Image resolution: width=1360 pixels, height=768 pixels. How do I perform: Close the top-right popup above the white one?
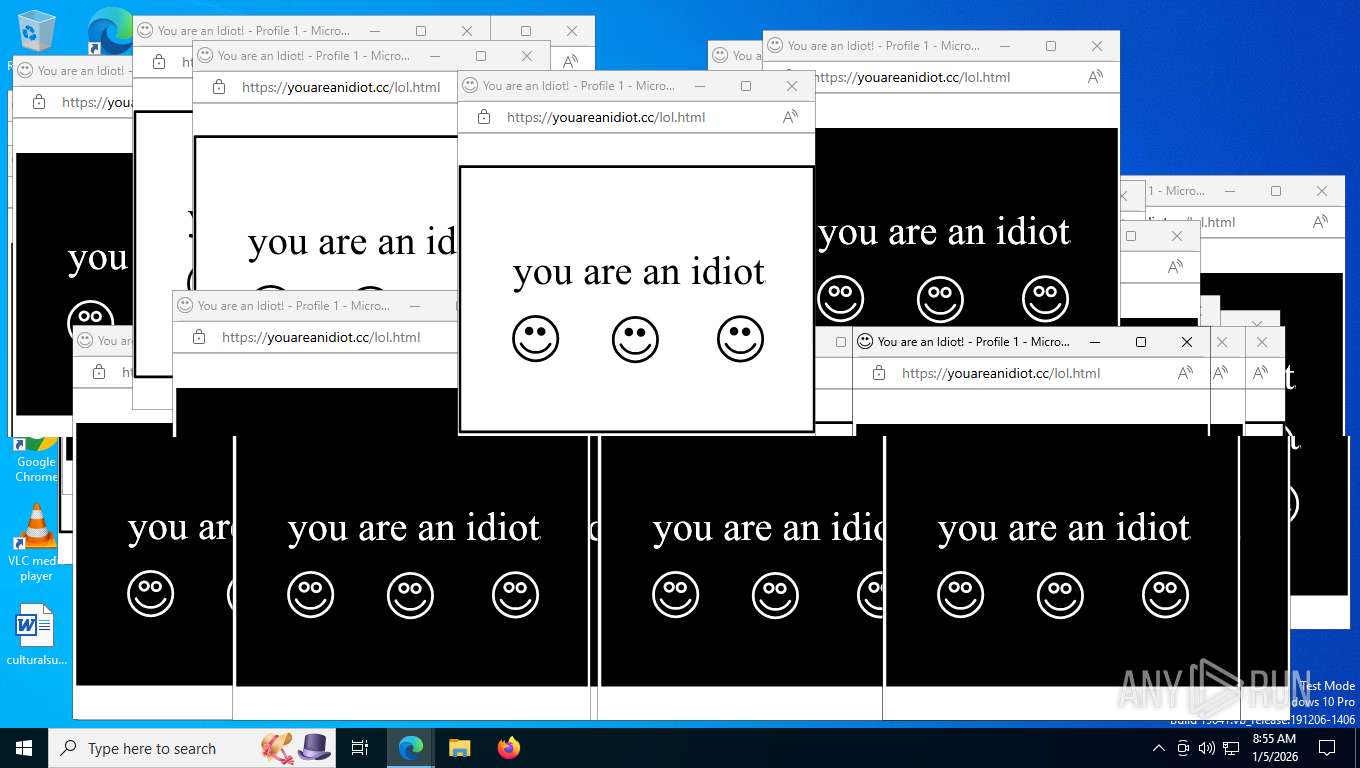pyautogui.click(x=1097, y=46)
